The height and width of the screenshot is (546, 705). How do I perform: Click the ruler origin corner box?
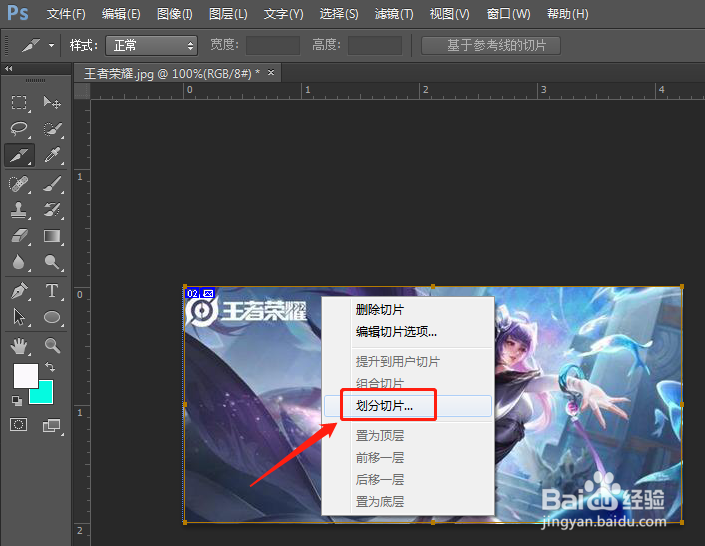click(x=82, y=91)
